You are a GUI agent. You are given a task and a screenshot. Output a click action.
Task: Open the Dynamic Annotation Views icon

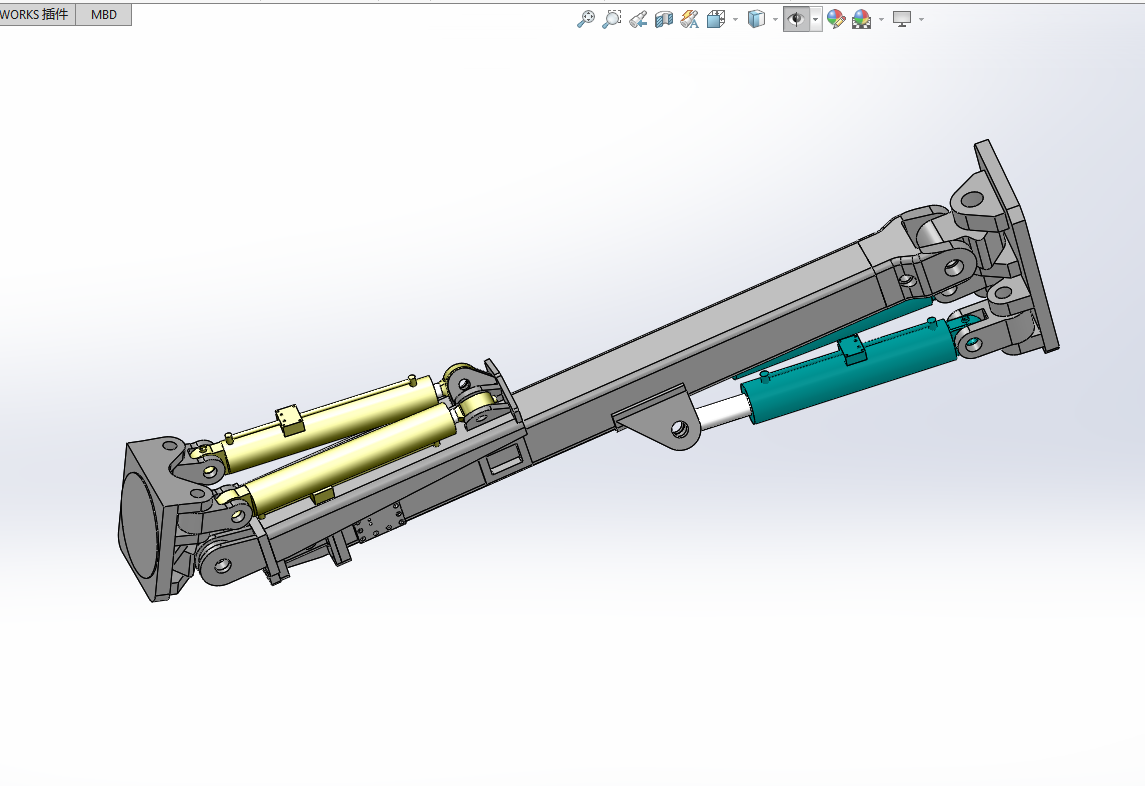[689, 19]
